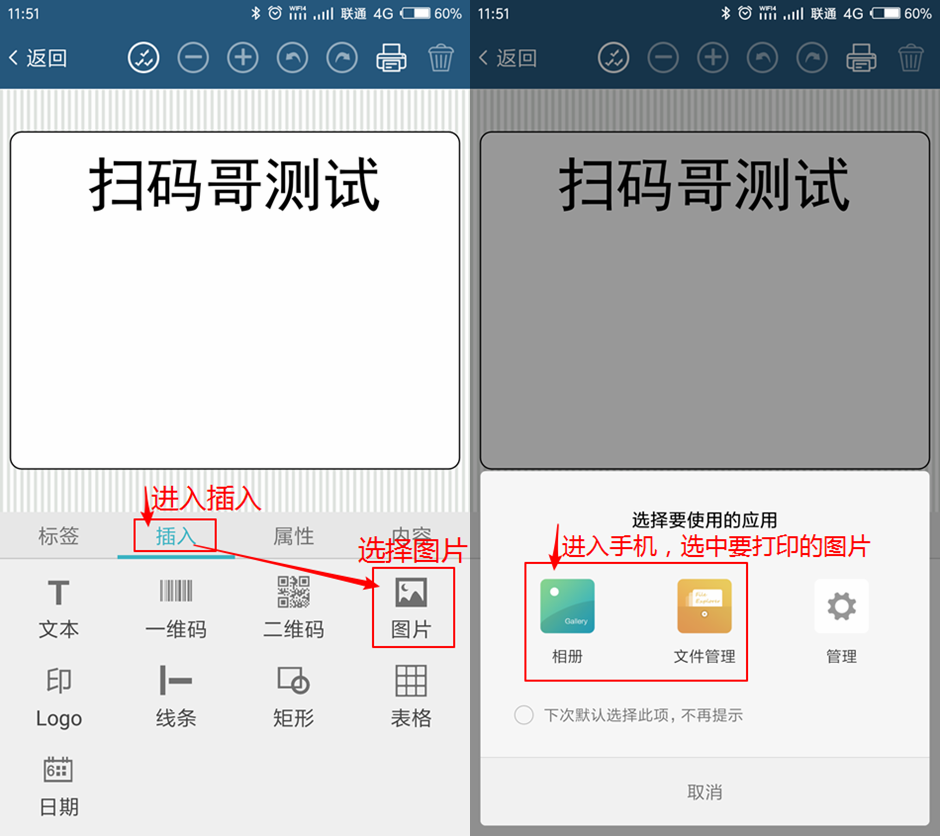
Task: Insert a 表格 table element
Action: click(x=411, y=696)
